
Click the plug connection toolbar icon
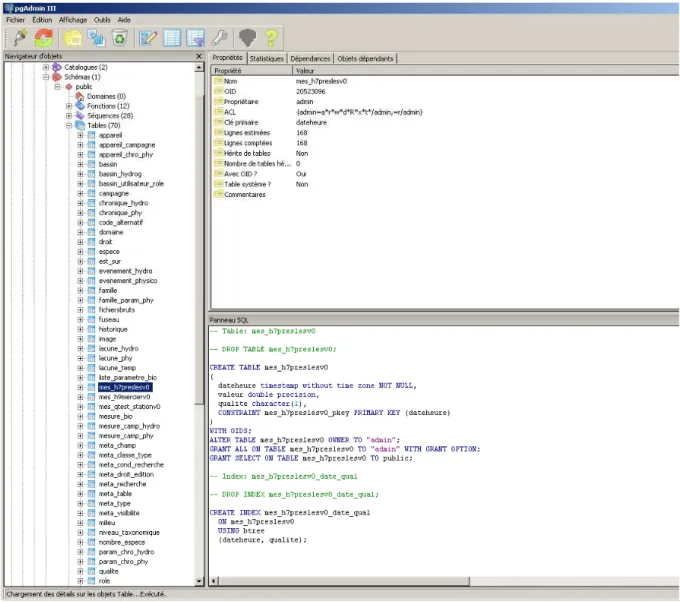20,38
